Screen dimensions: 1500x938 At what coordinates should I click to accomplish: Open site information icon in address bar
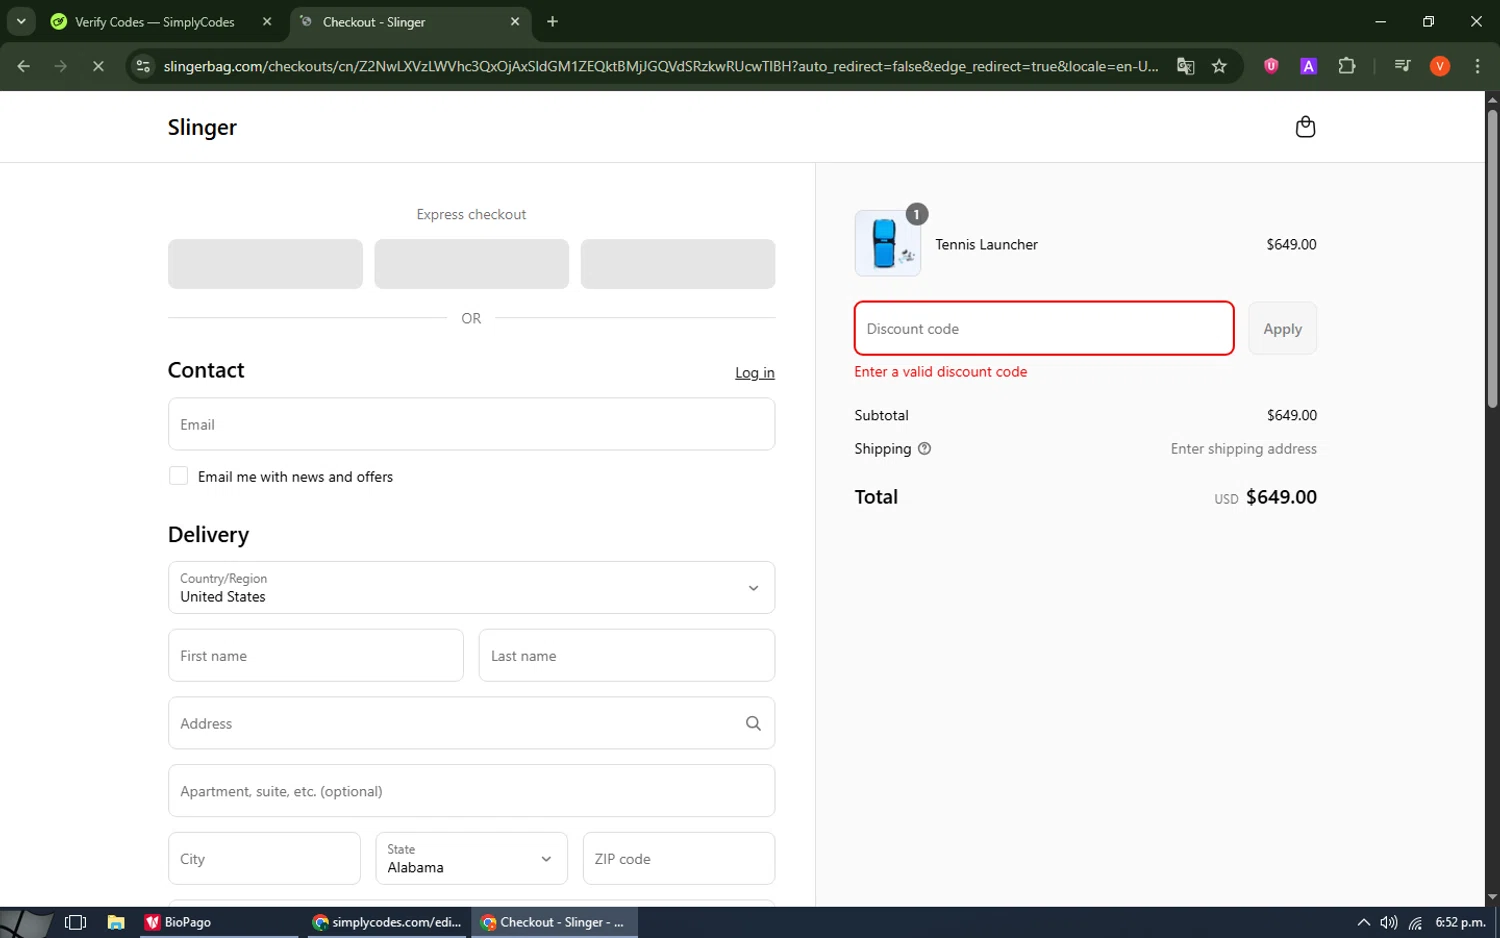[143, 66]
